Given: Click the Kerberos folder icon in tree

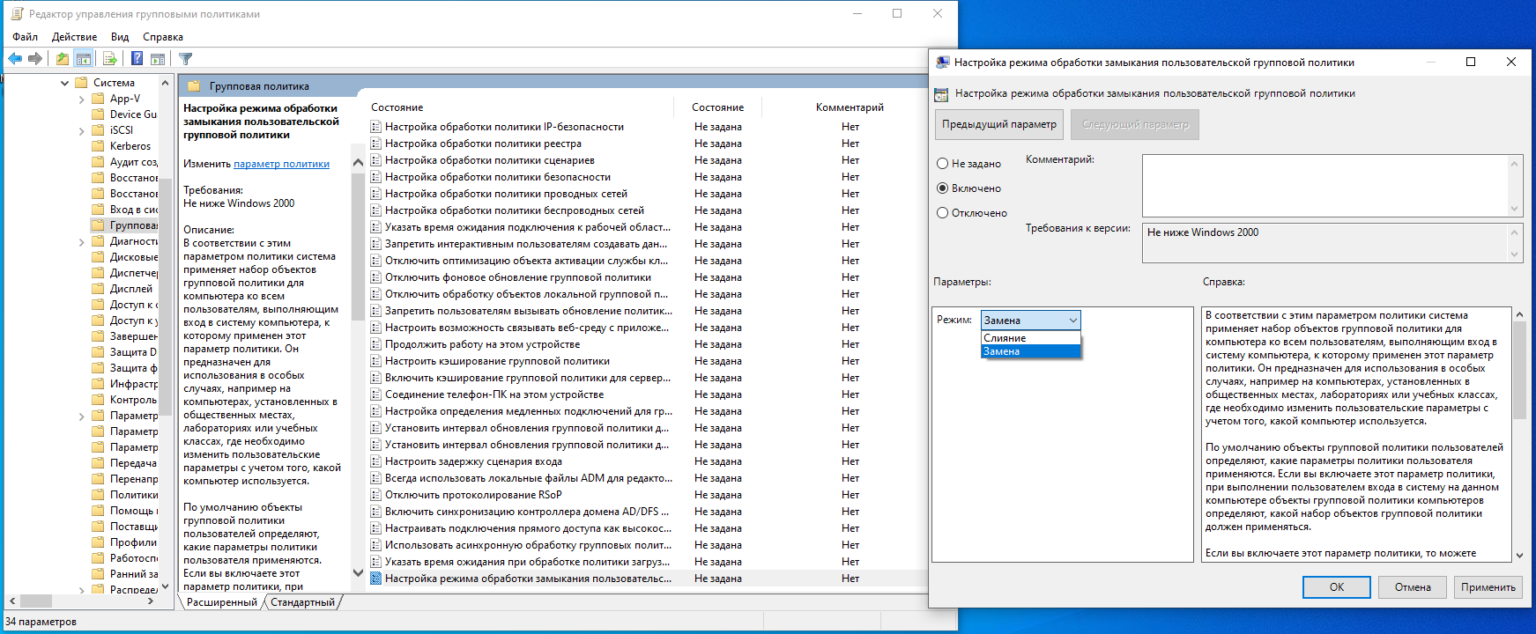Looking at the screenshot, I should (98, 146).
